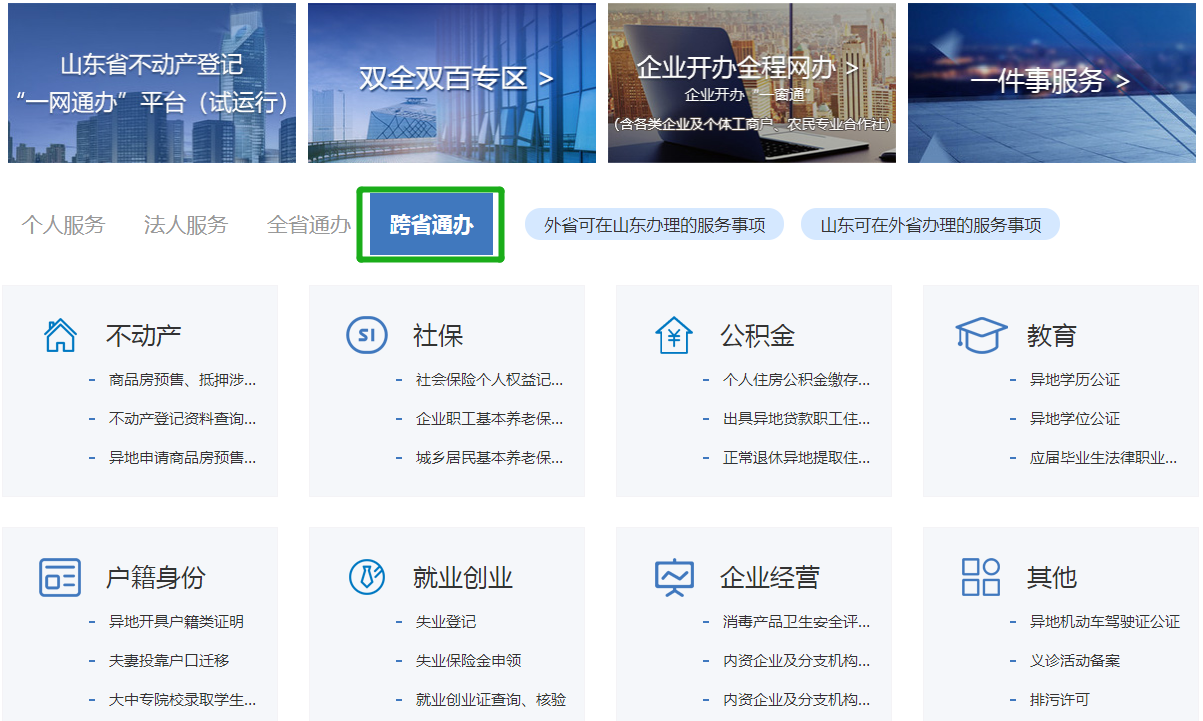Open the 失业保险金申领 link
The image size is (1203, 721).
coord(468,661)
